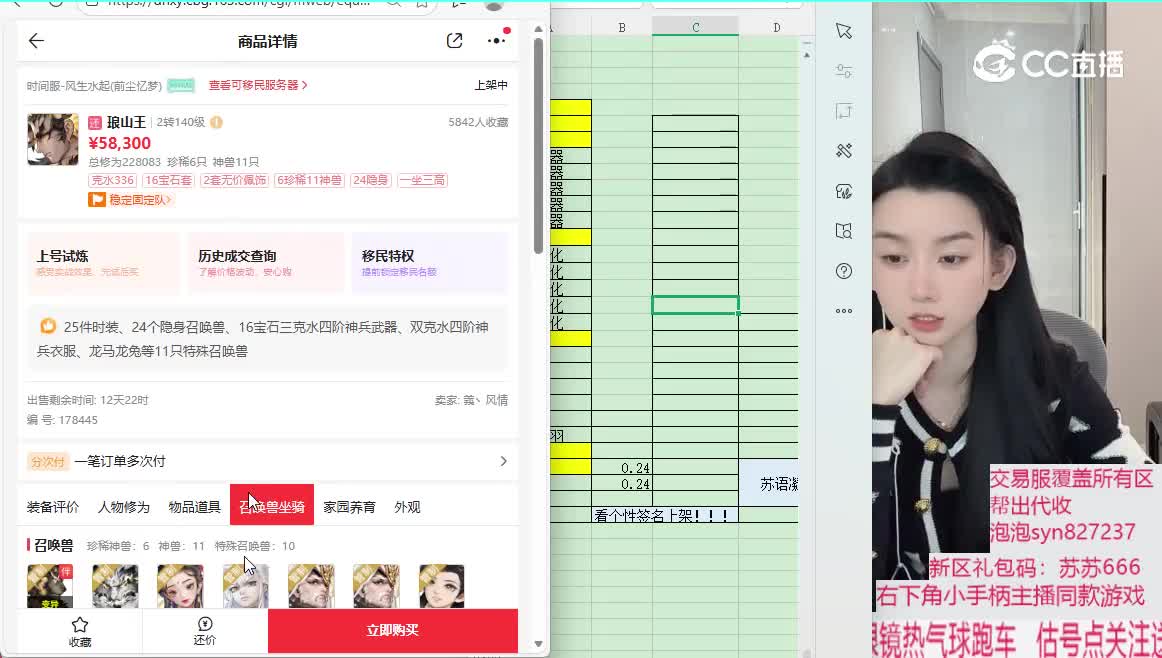Image resolution: width=1162 pixels, height=658 pixels.
Task: Open 查看可移民服务器 link
Action: [x=258, y=85]
